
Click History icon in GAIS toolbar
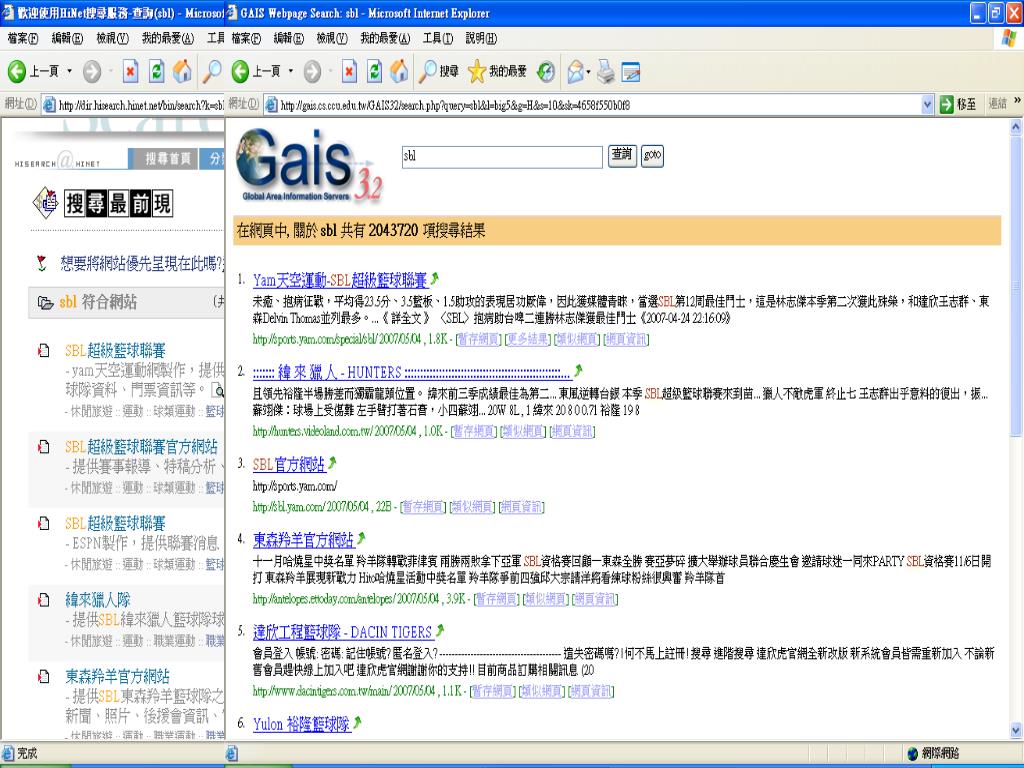pos(546,71)
